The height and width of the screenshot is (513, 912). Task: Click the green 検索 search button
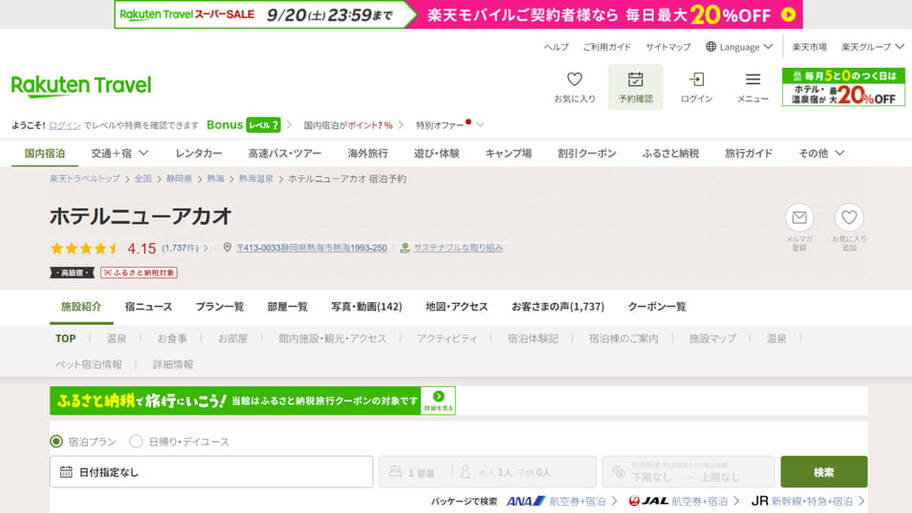tap(824, 472)
